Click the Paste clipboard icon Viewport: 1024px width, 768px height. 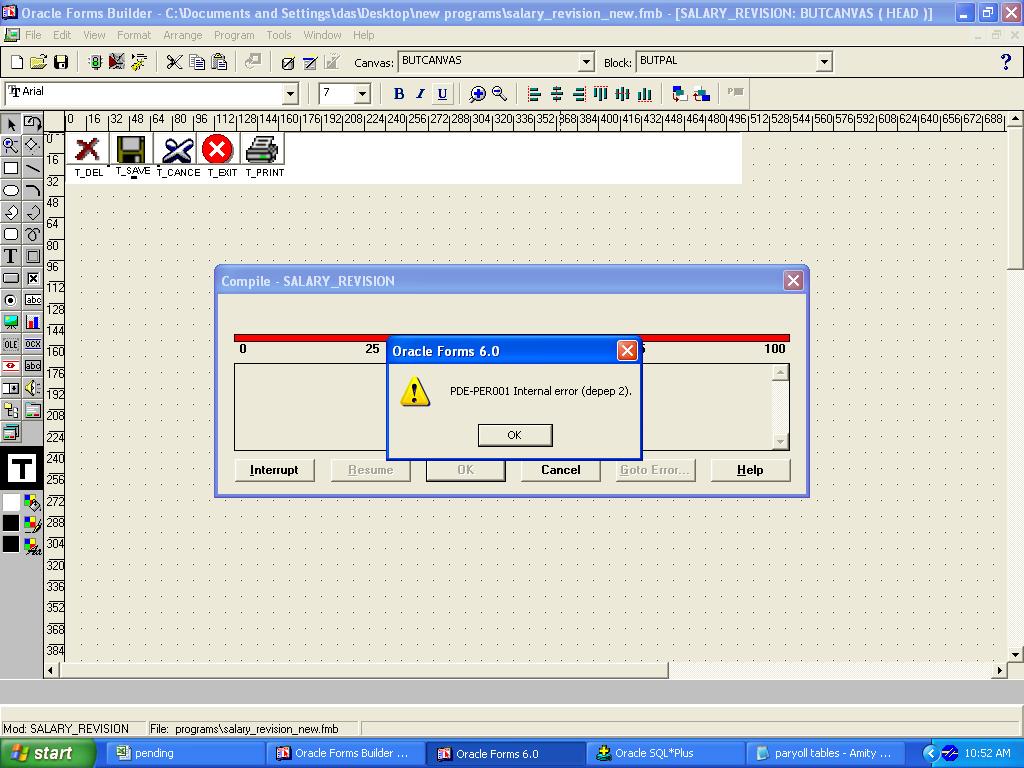tap(219, 62)
